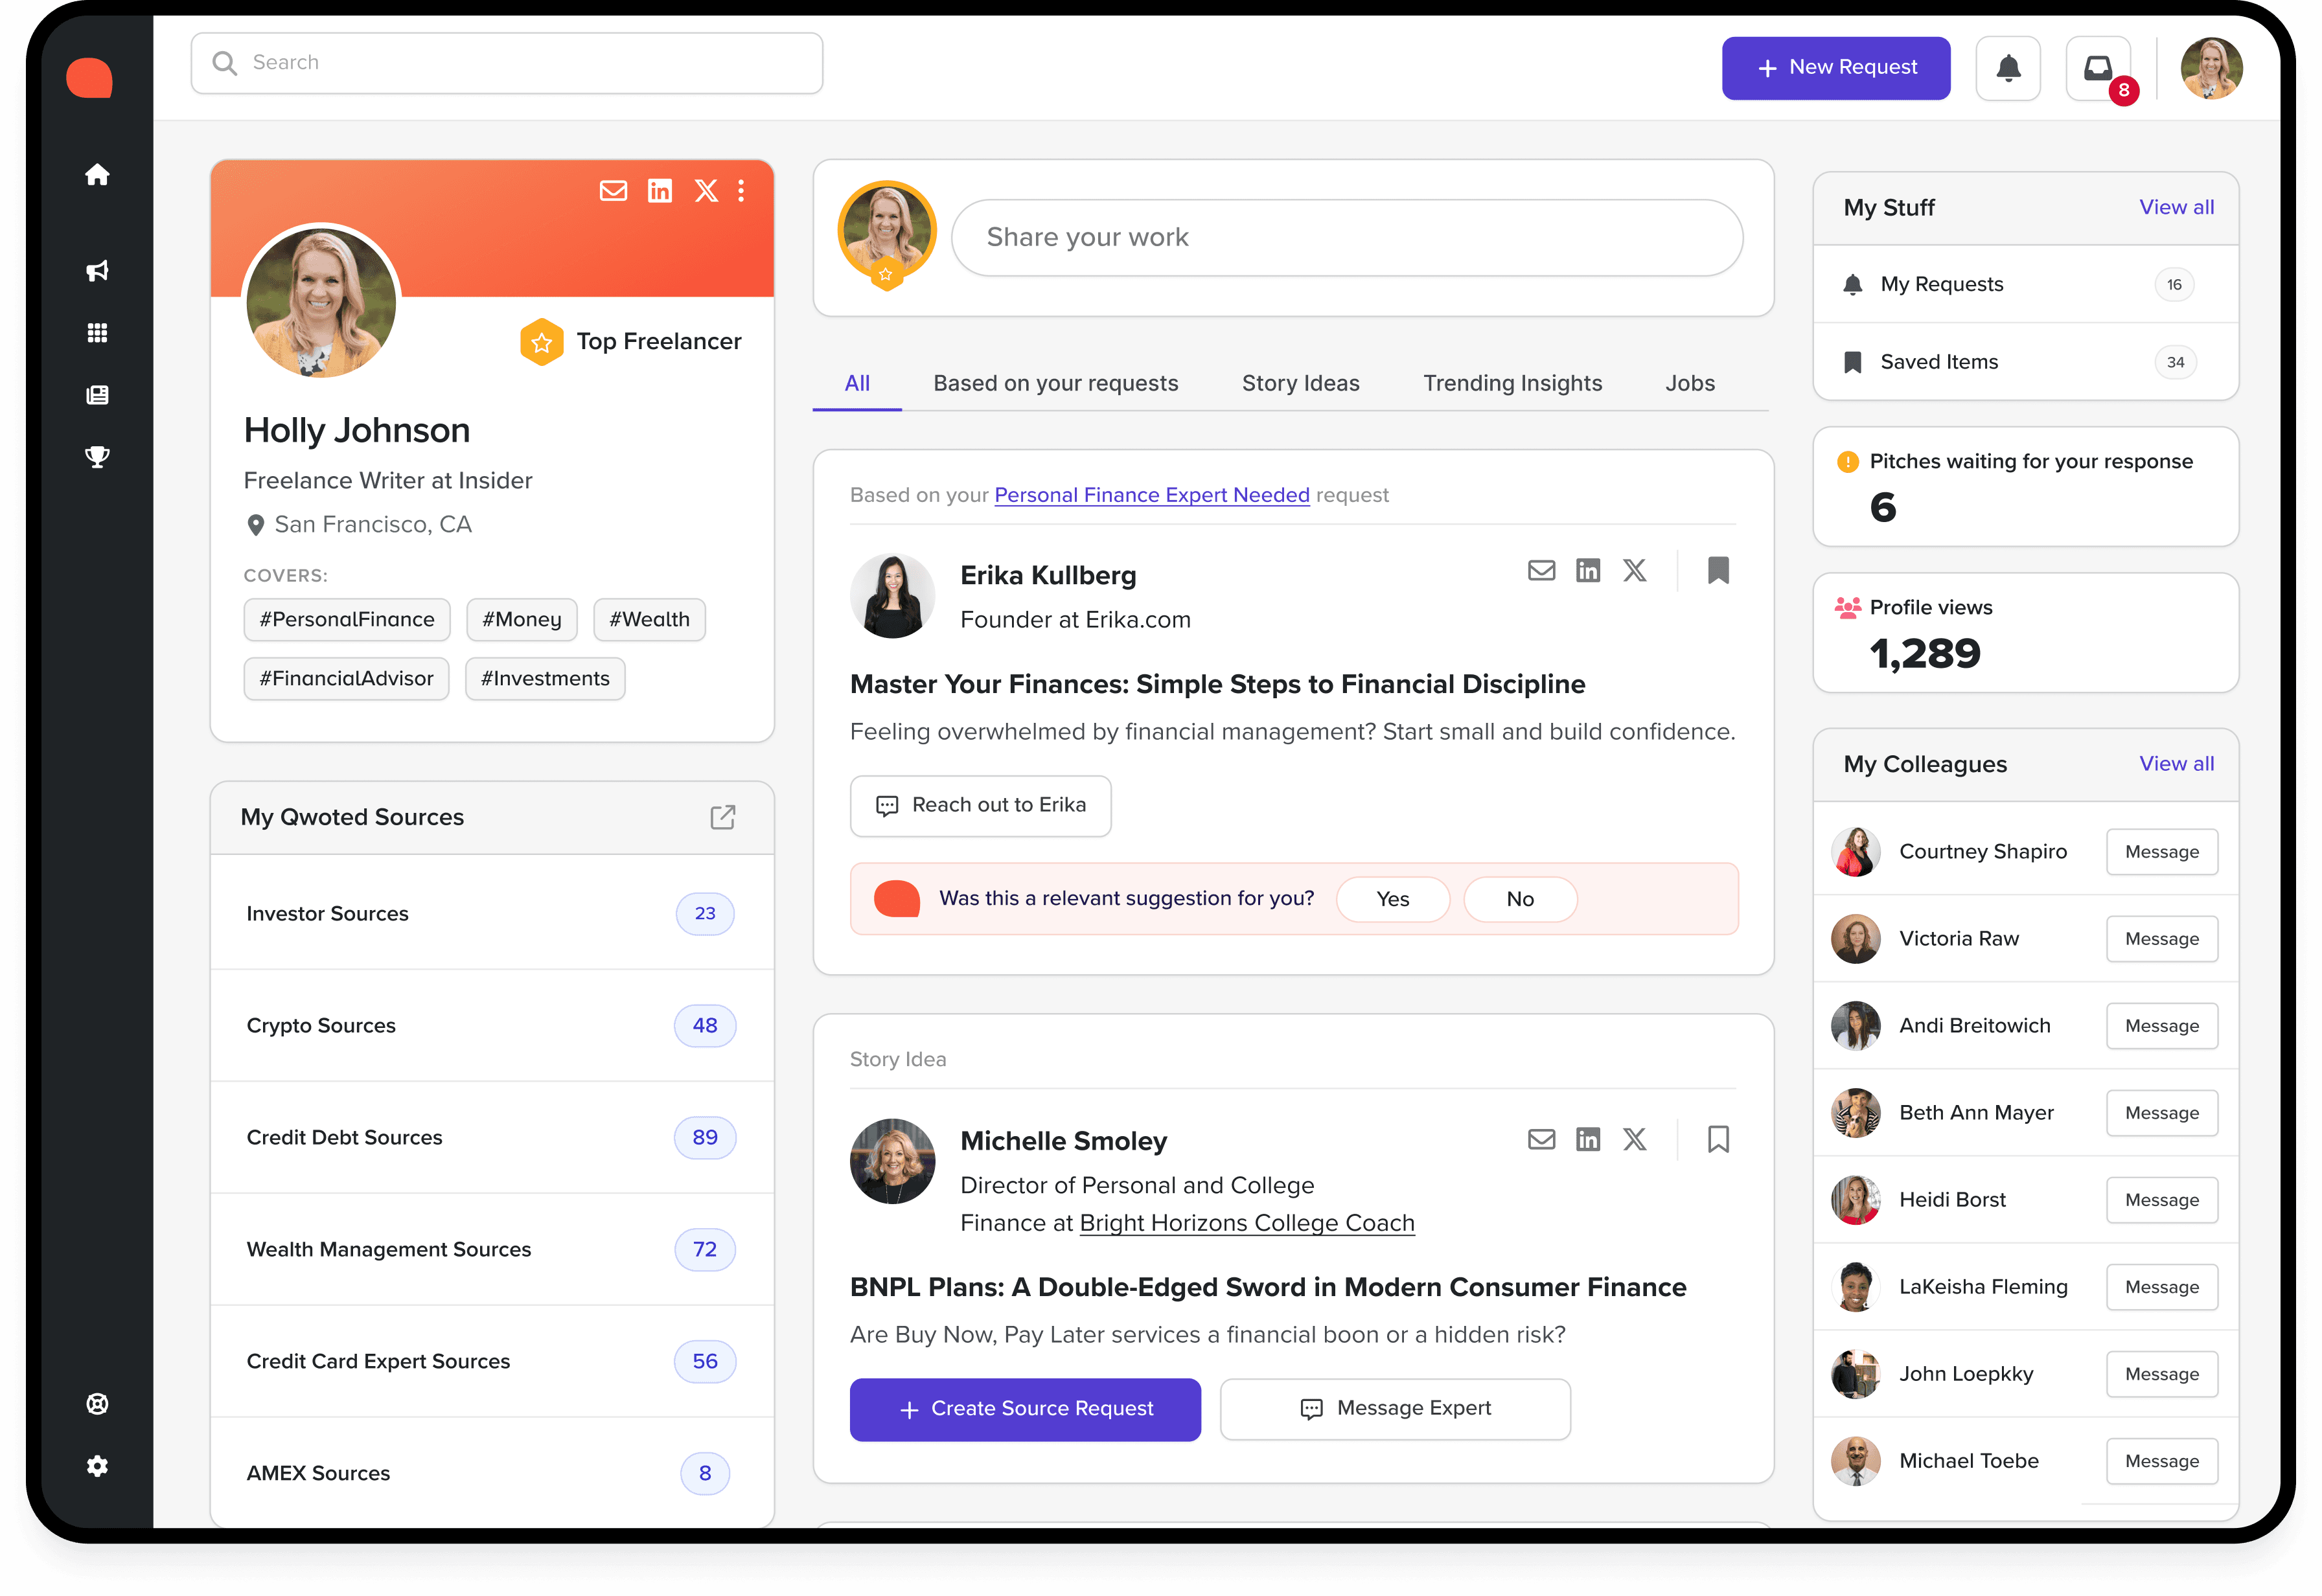Answer Yes to relevant suggestion prompt
The width and height of the screenshot is (2322, 1596).
[1392, 899]
